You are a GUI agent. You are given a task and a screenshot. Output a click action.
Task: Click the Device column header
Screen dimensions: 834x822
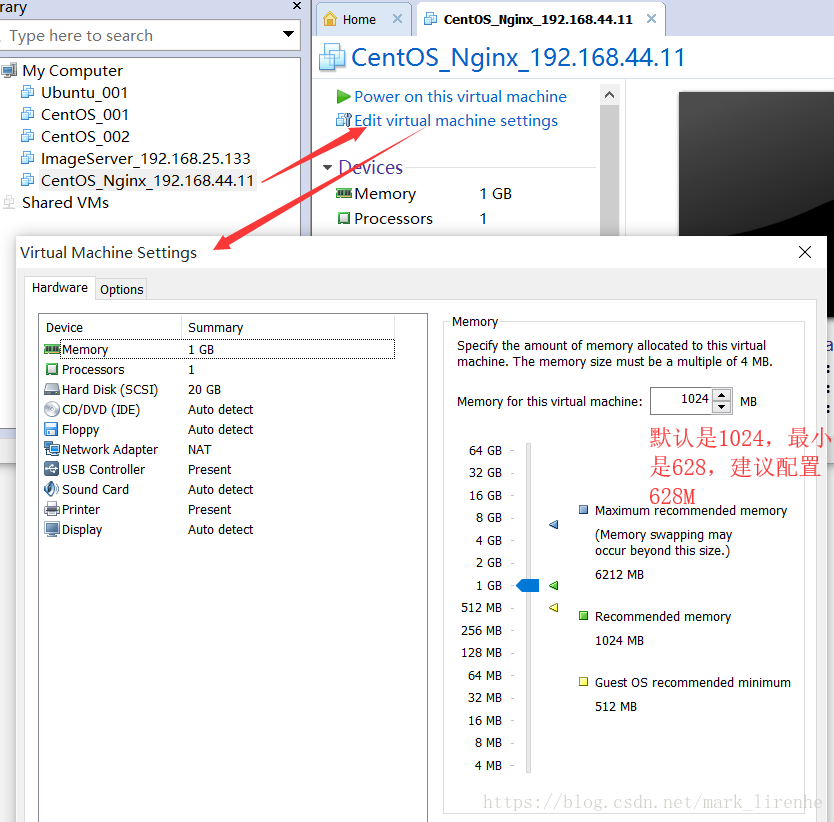point(111,327)
